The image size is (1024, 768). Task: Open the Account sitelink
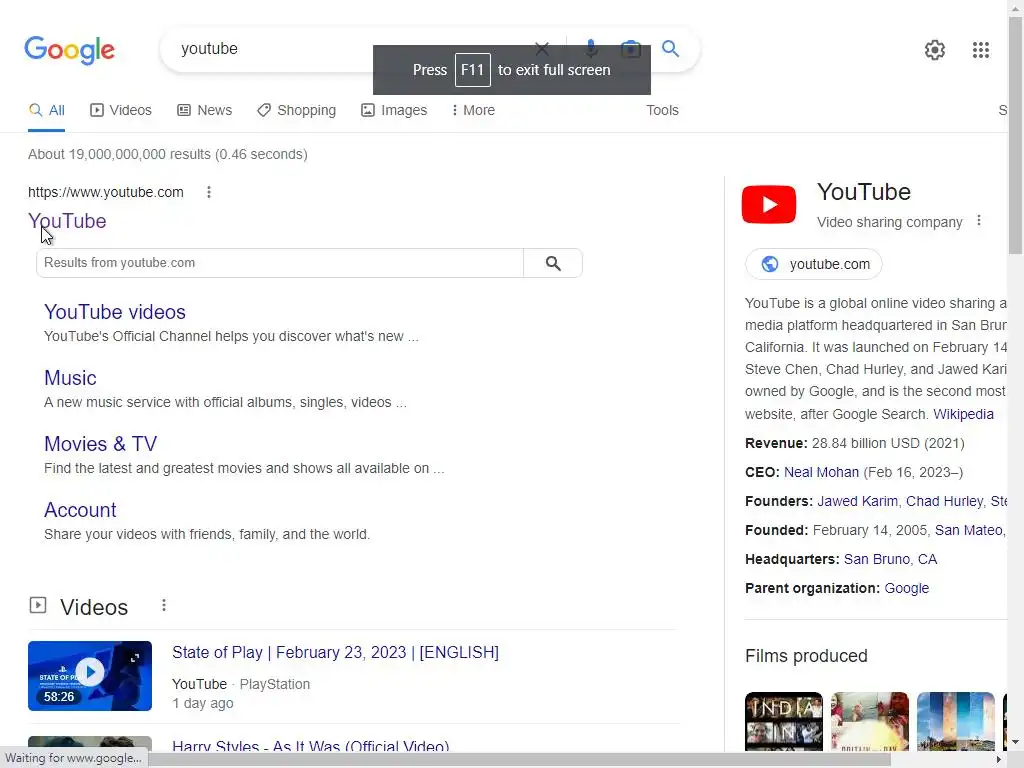[x=80, y=510]
